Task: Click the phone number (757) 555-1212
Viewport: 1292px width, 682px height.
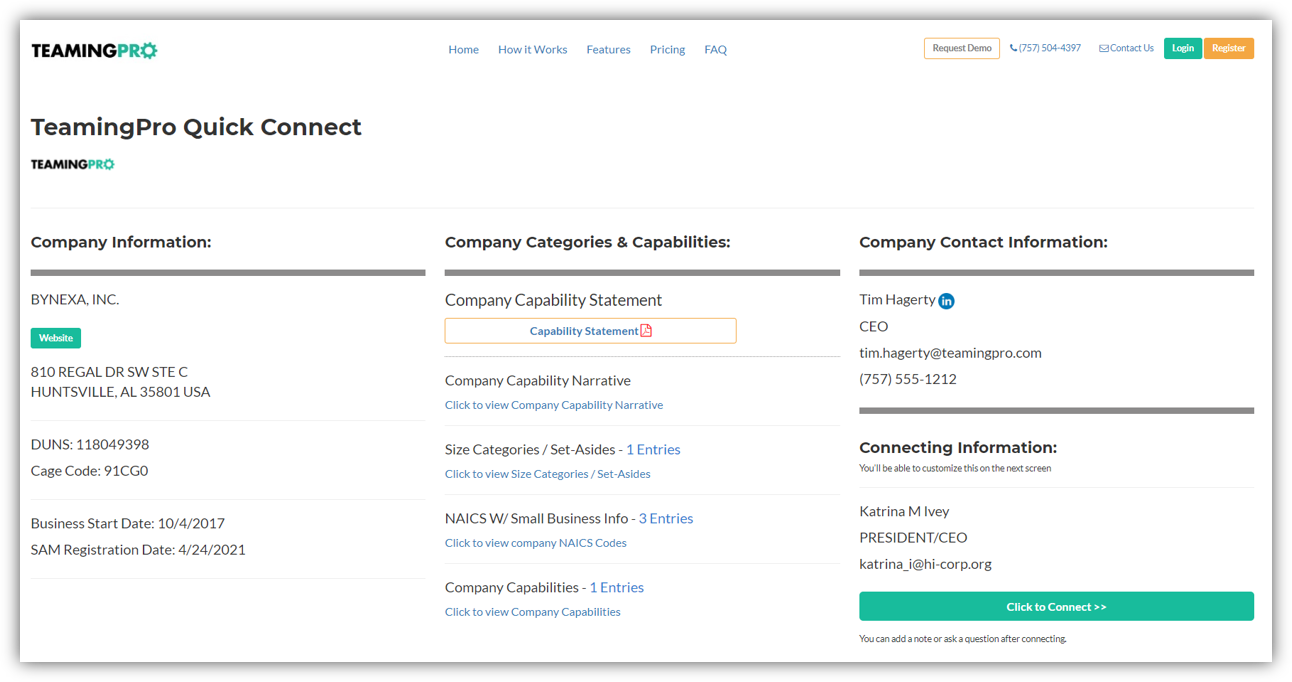Action: tap(908, 379)
